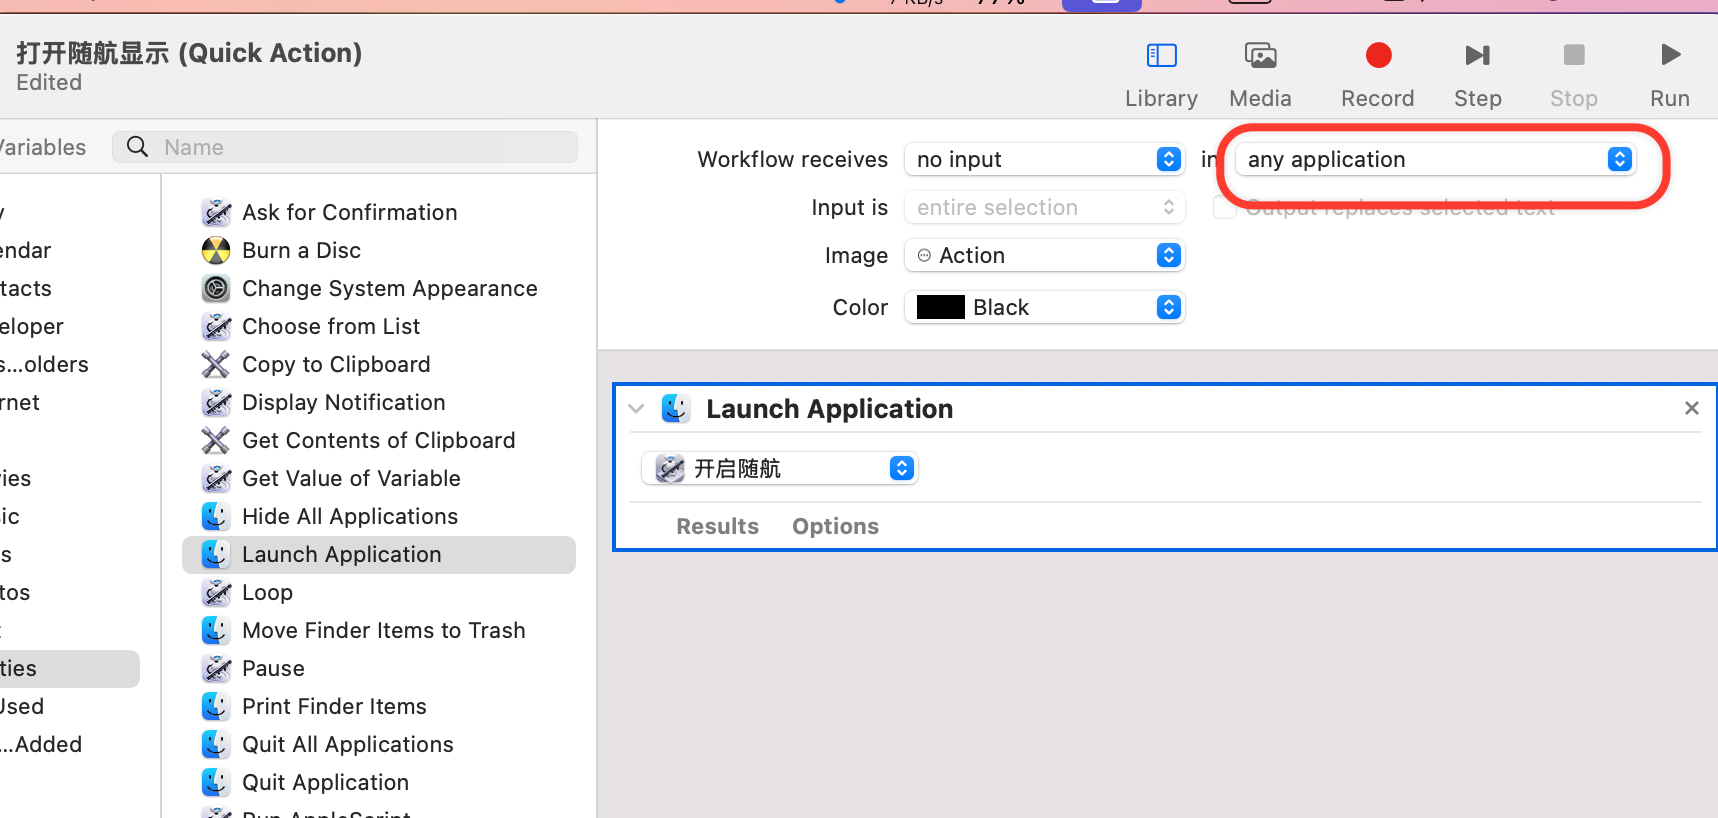This screenshot has height=818, width=1718.
Task: Click the Choose from List icon
Action: pos(216,326)
